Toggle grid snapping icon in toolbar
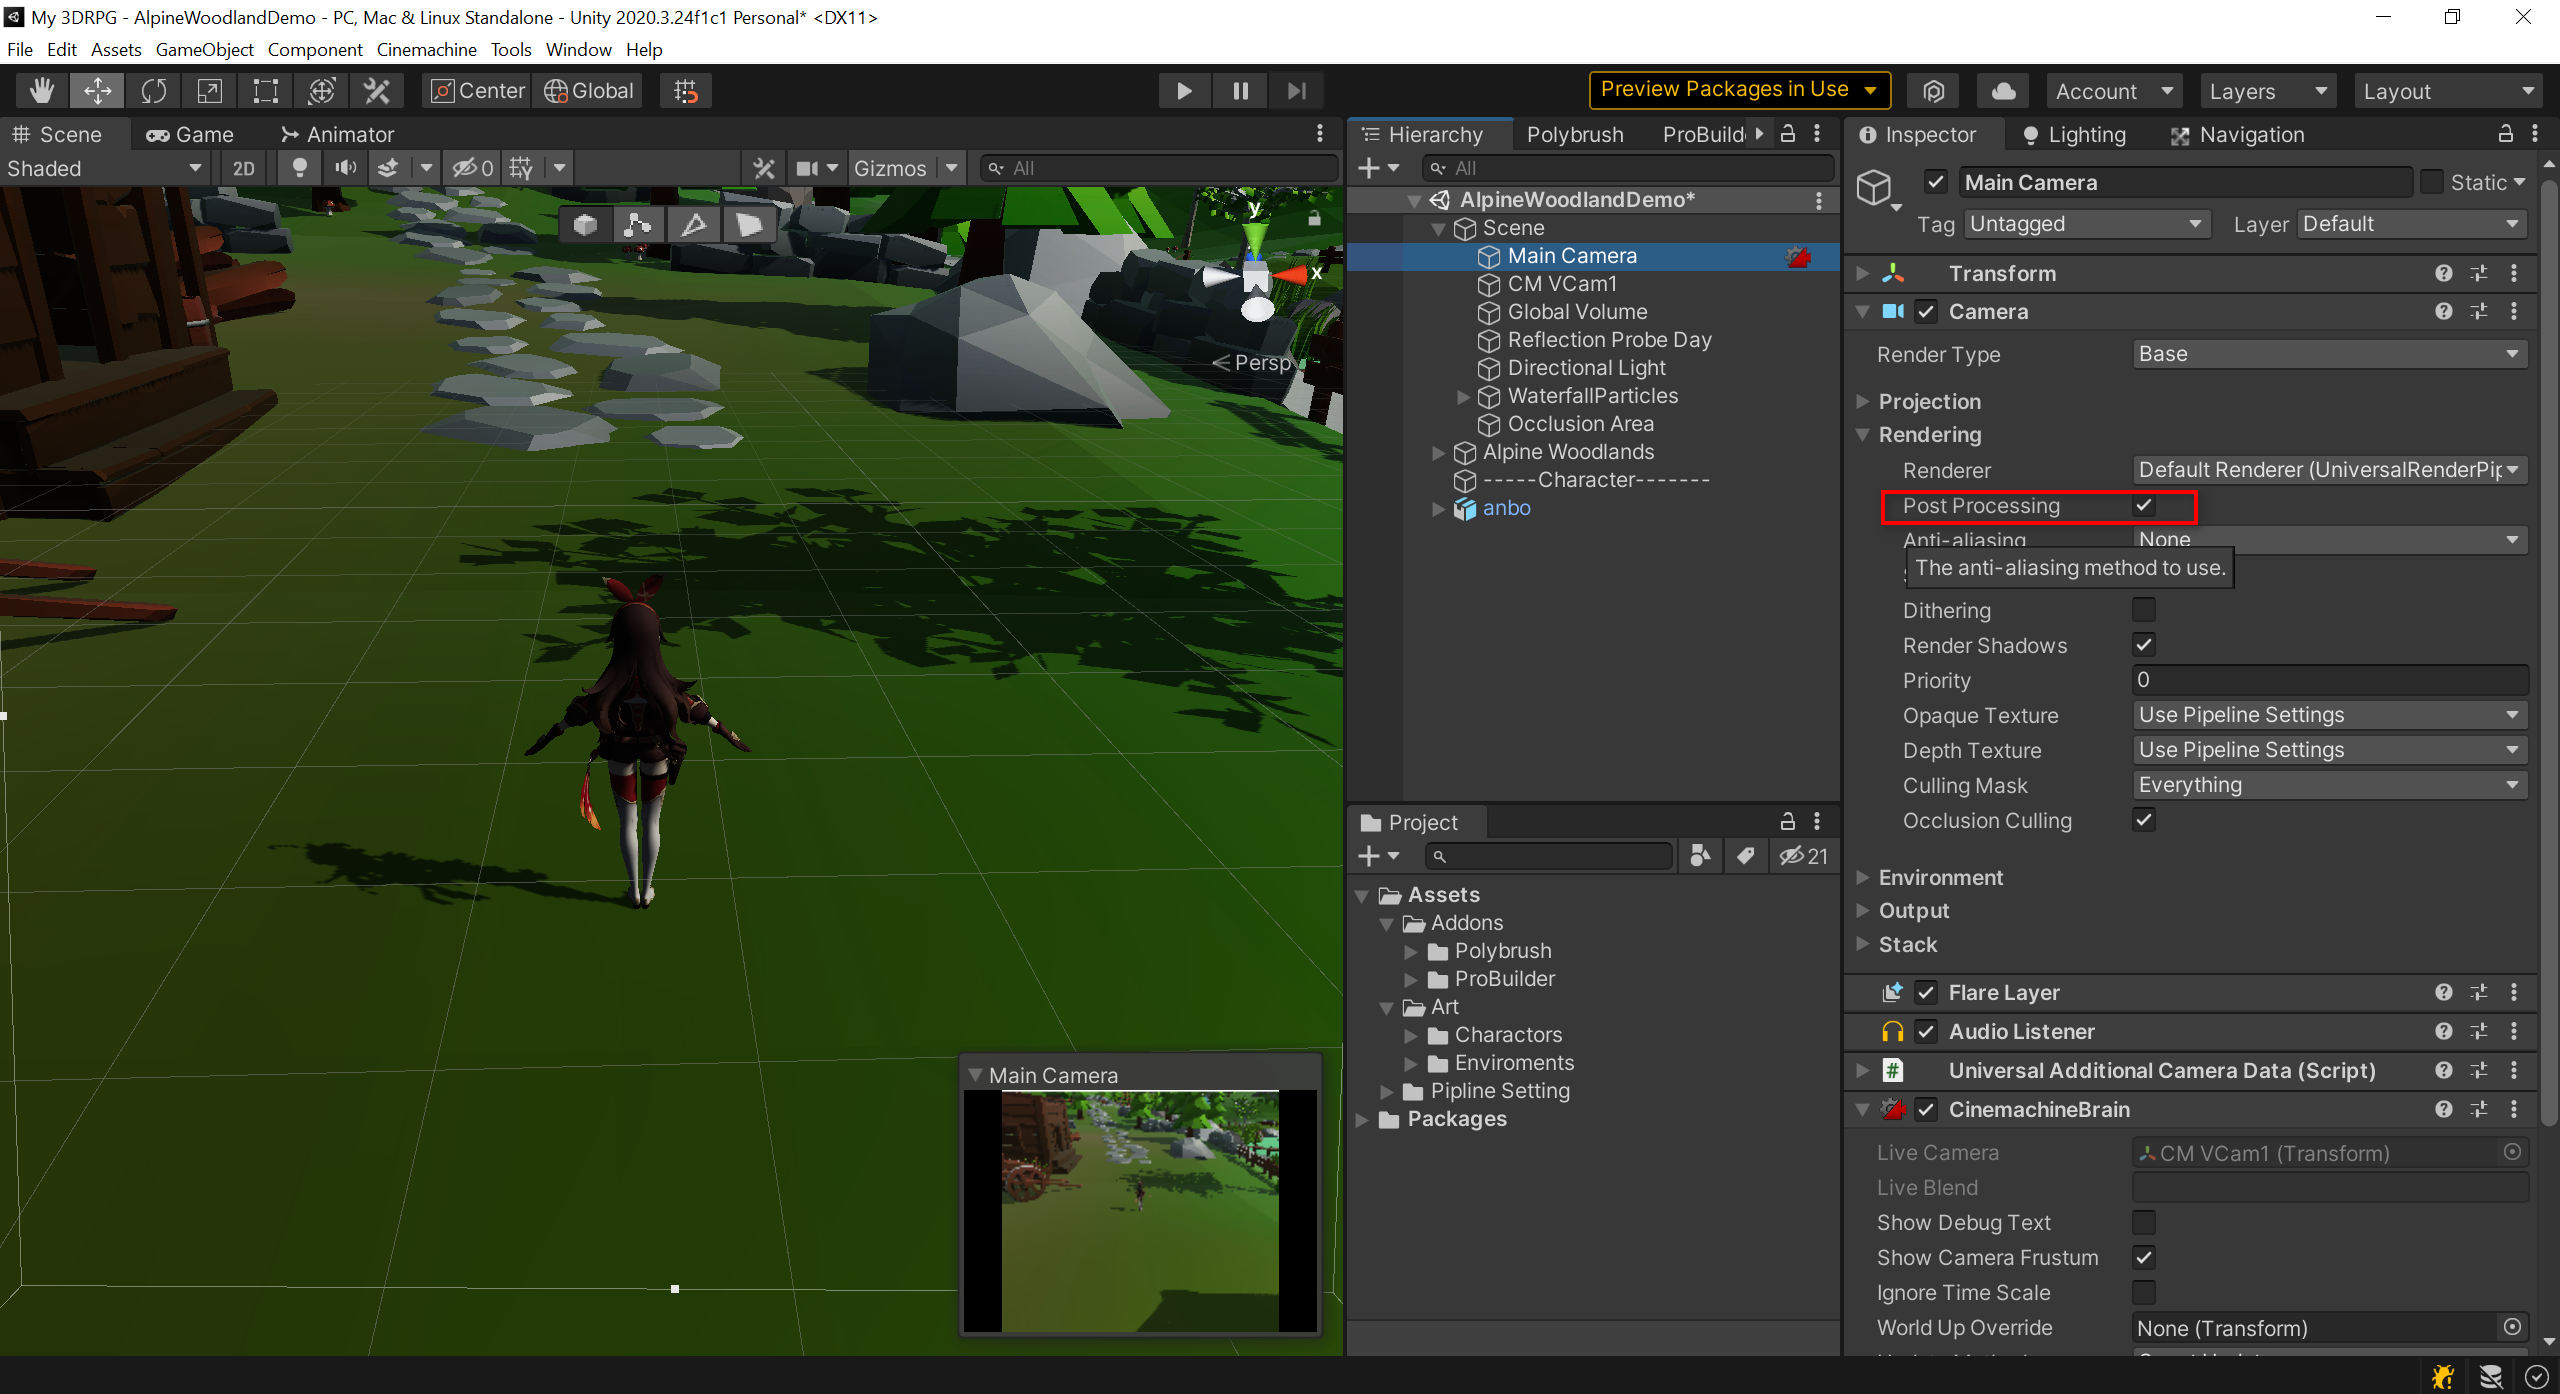2560x1394 pixels. (686, 91)
